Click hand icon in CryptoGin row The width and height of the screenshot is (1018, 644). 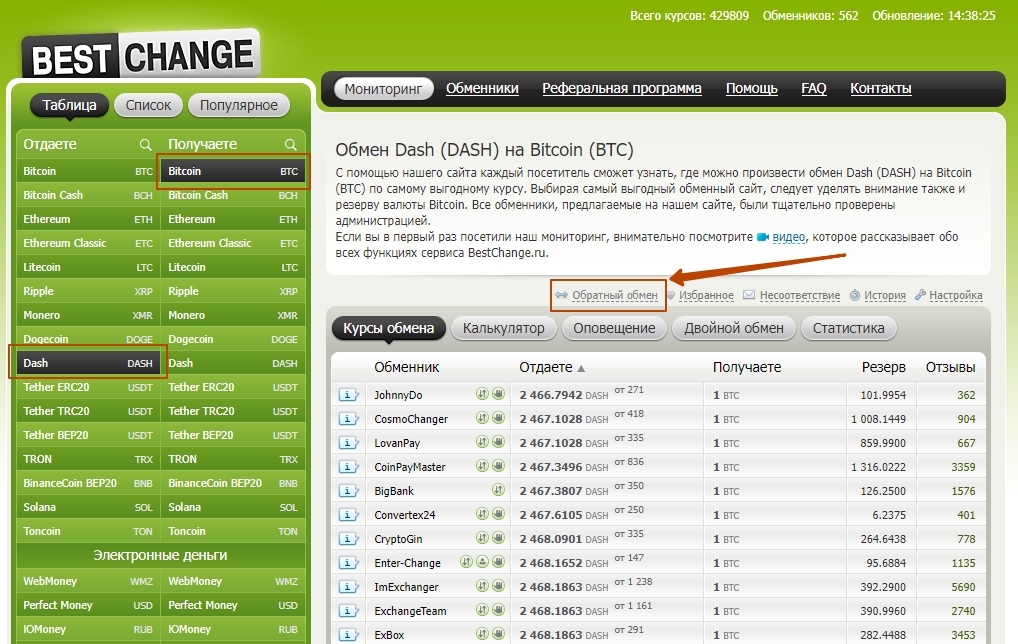coord(498,538)
